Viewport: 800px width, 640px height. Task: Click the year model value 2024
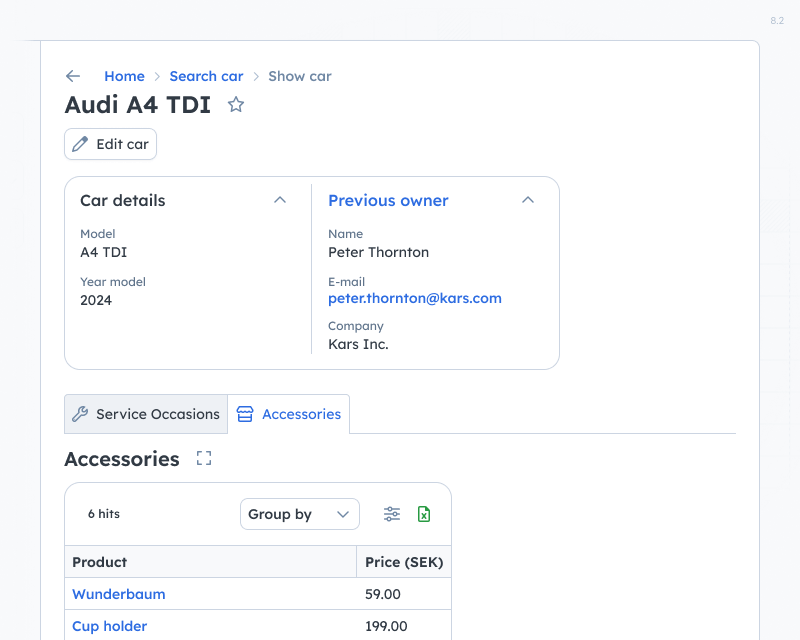point(96,300)
